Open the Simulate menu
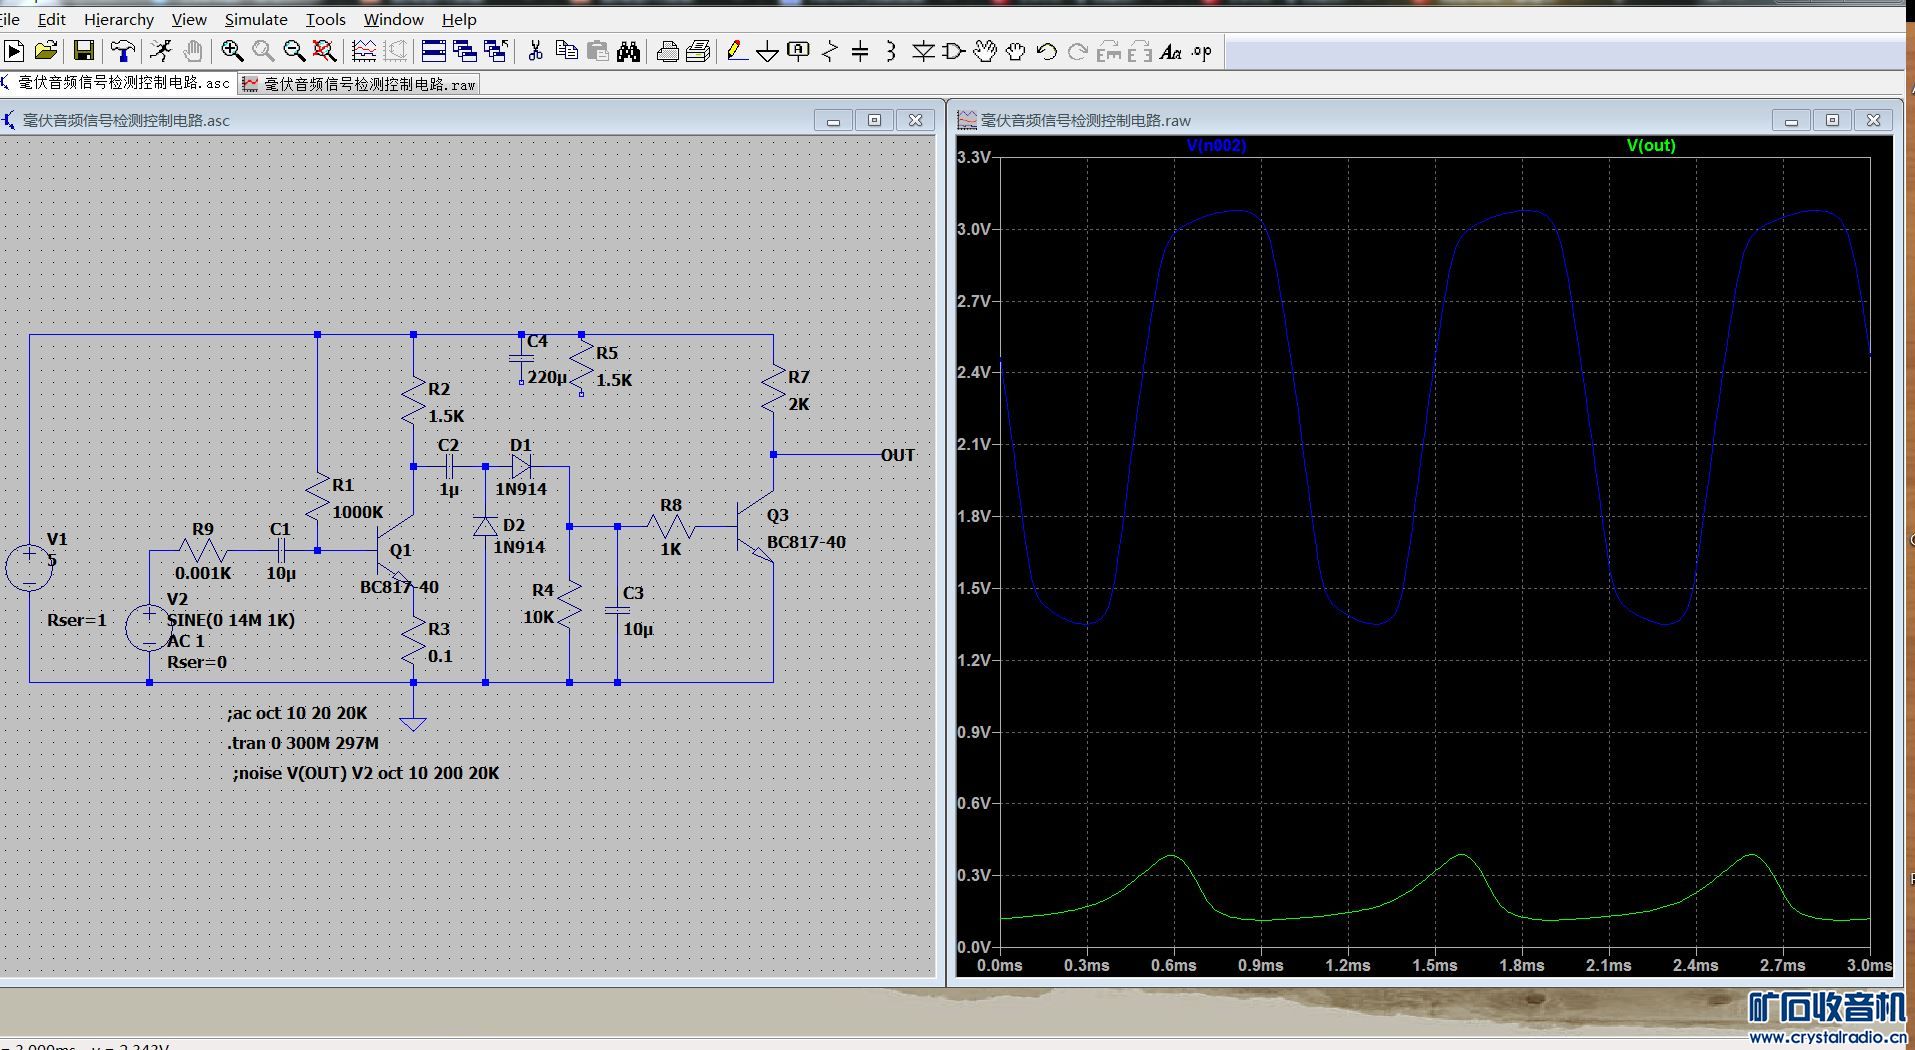The width and height of the screenshot is (1915, 1050). [x=256, y=19]
